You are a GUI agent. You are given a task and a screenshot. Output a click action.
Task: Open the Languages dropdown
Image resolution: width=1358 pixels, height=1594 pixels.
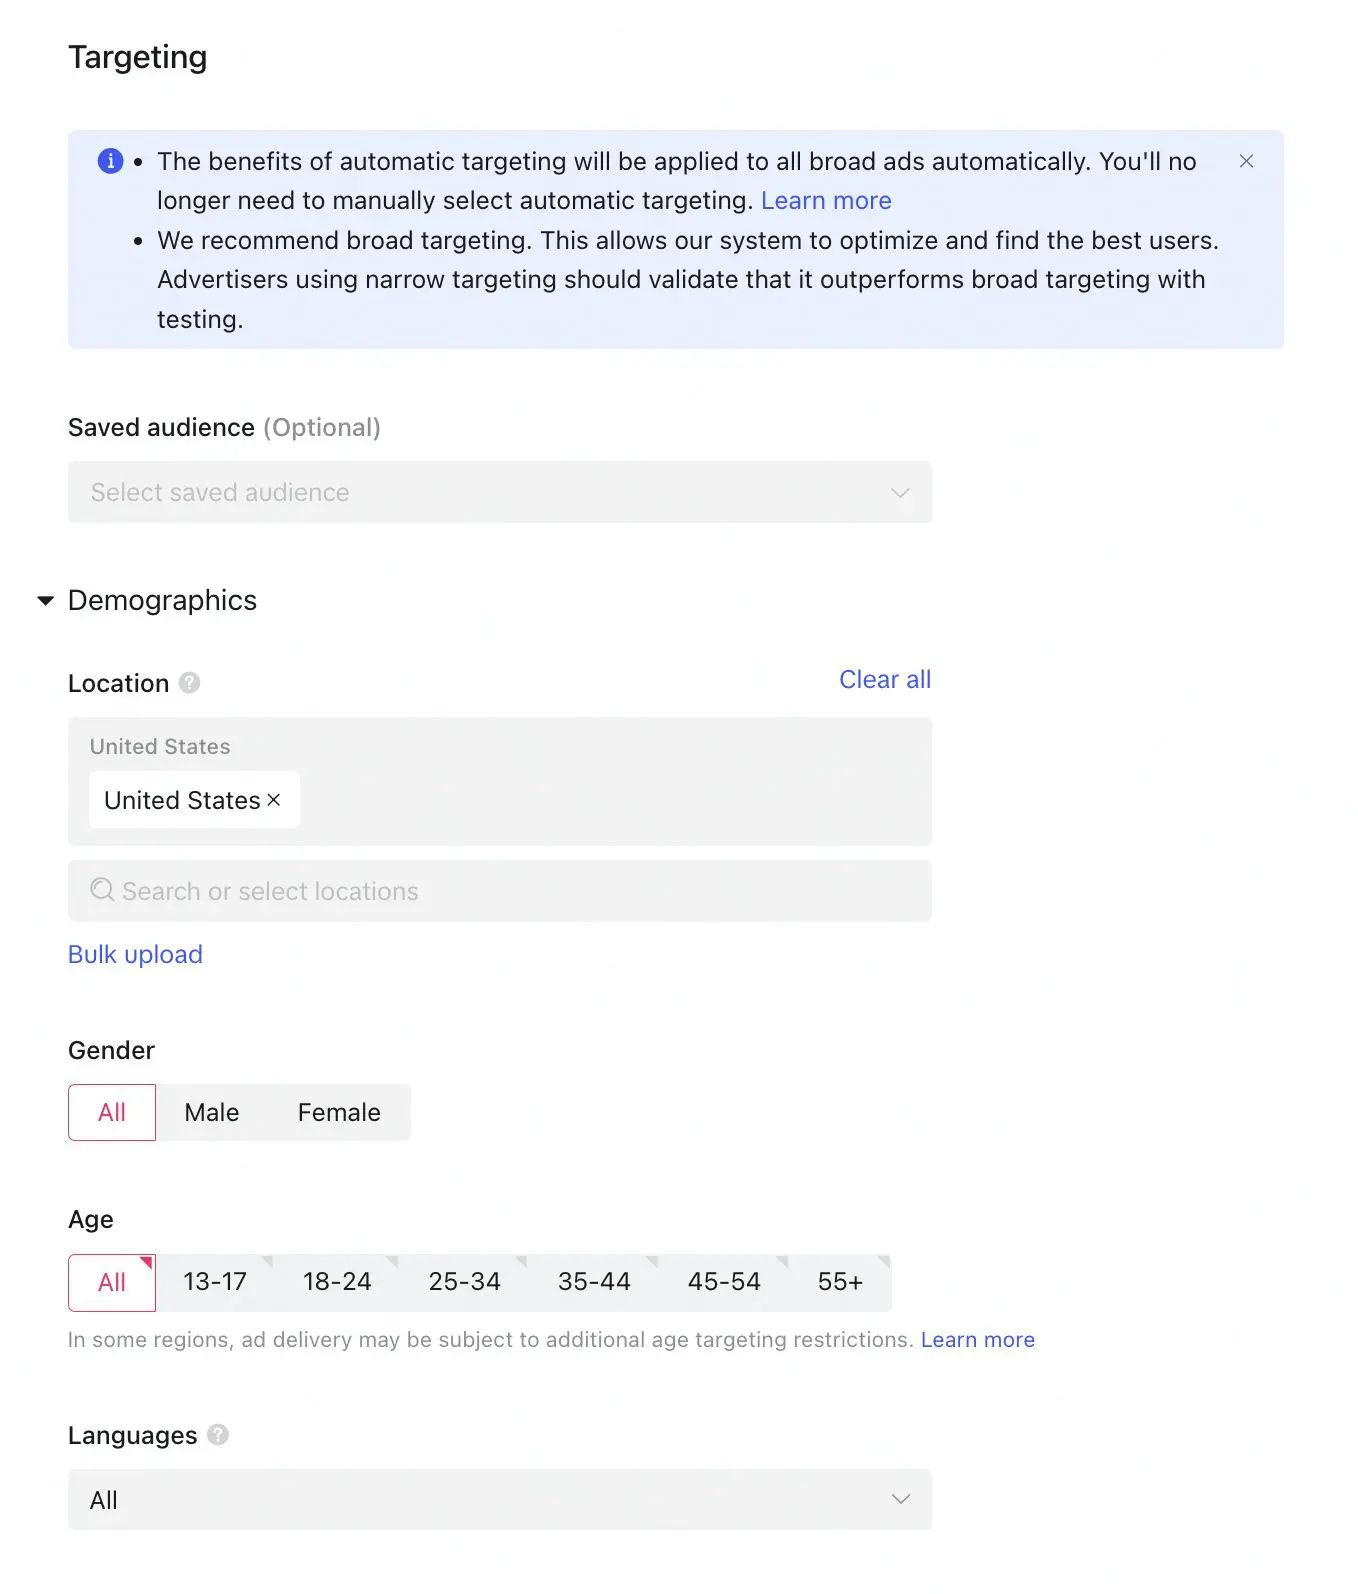(500, 1499)
